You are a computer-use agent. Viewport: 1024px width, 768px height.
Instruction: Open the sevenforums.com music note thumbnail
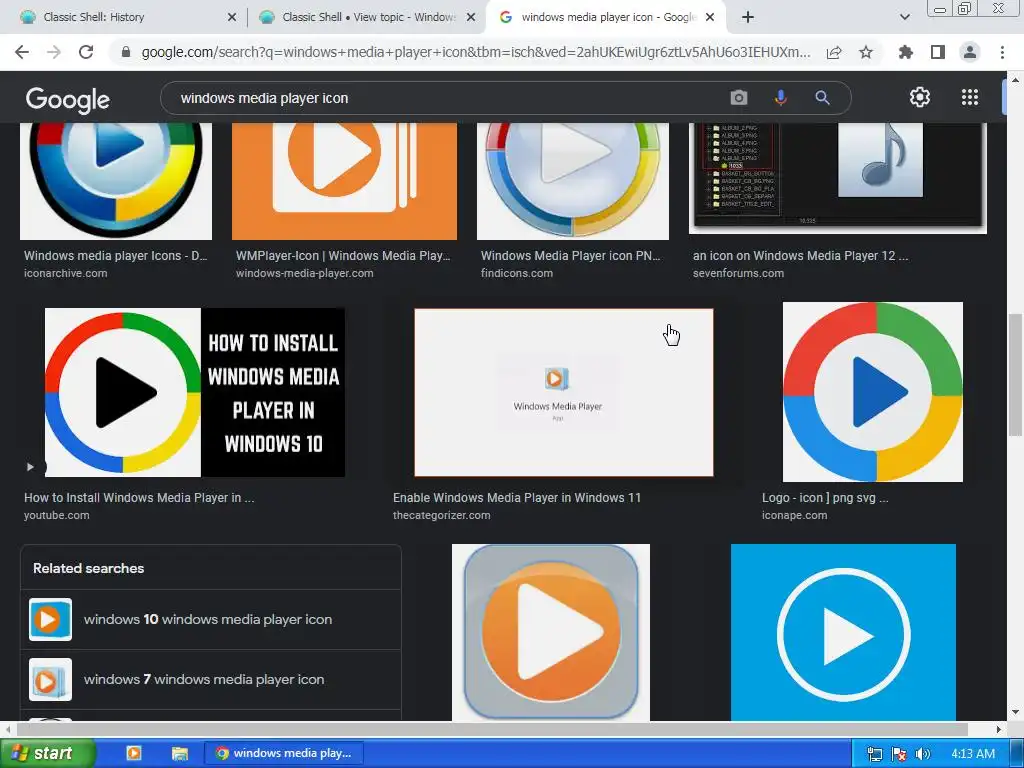click(x=838, y=178)
